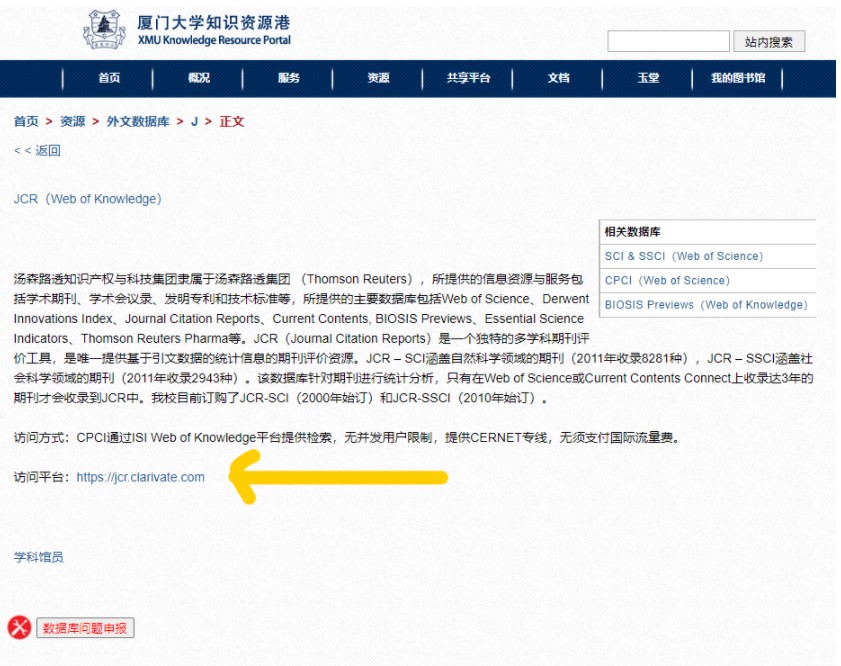The image size is (841, 666).
Task: Click the red wrench report icon
Action: point(19,627)
